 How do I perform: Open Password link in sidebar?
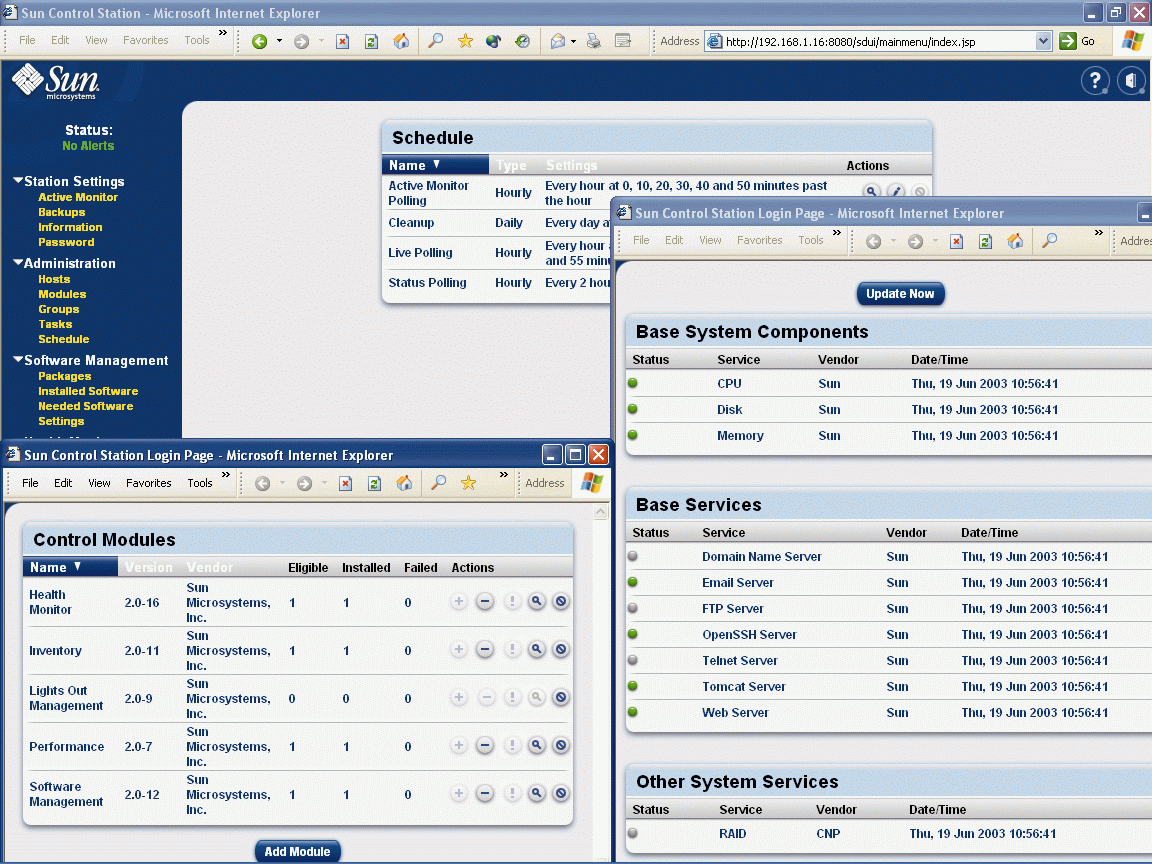tap(66, 242)
